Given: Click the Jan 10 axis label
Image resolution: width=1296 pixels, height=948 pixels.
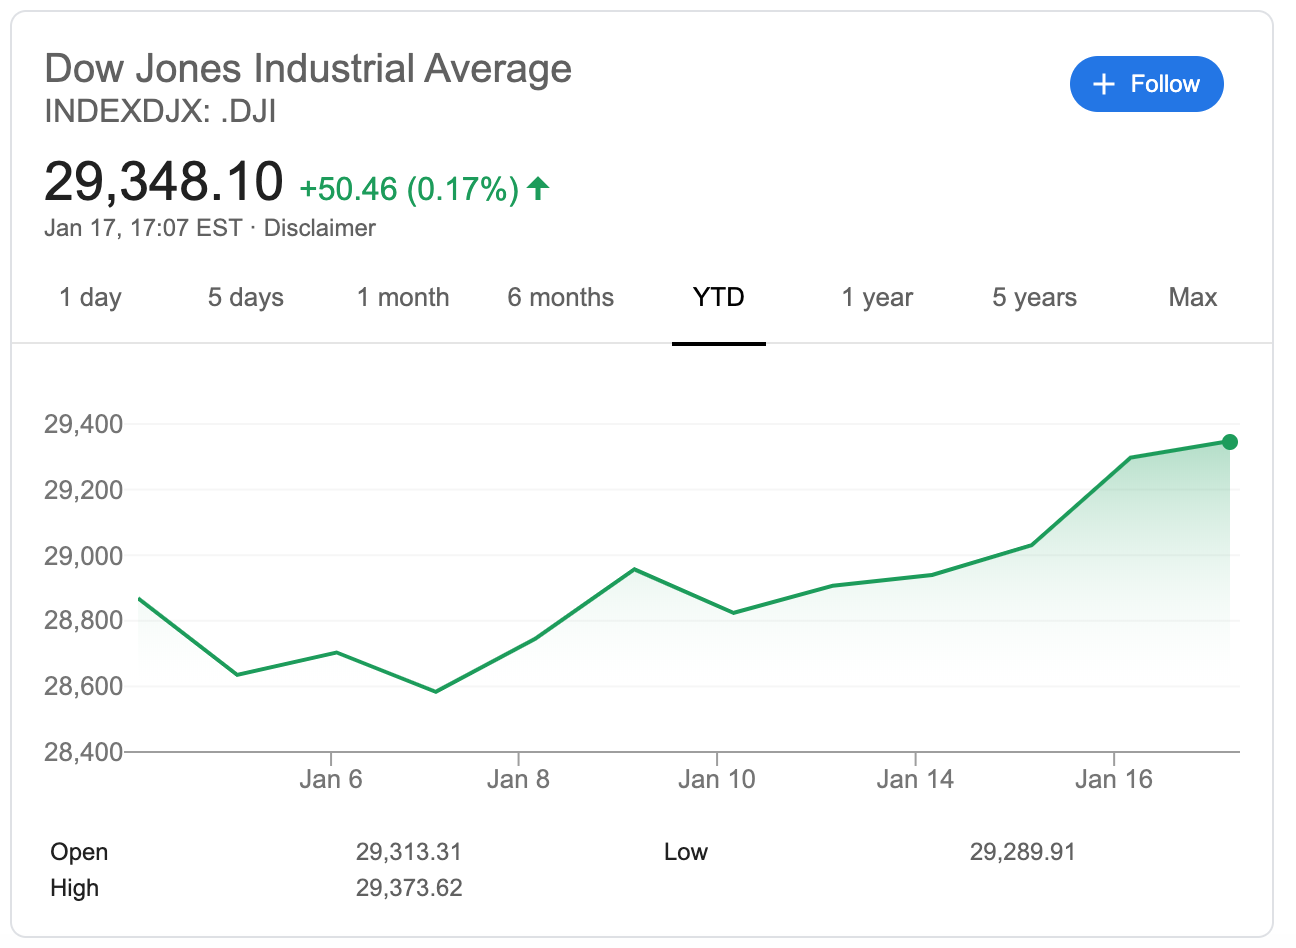Looking at the screenshot, I should [717, 779].
